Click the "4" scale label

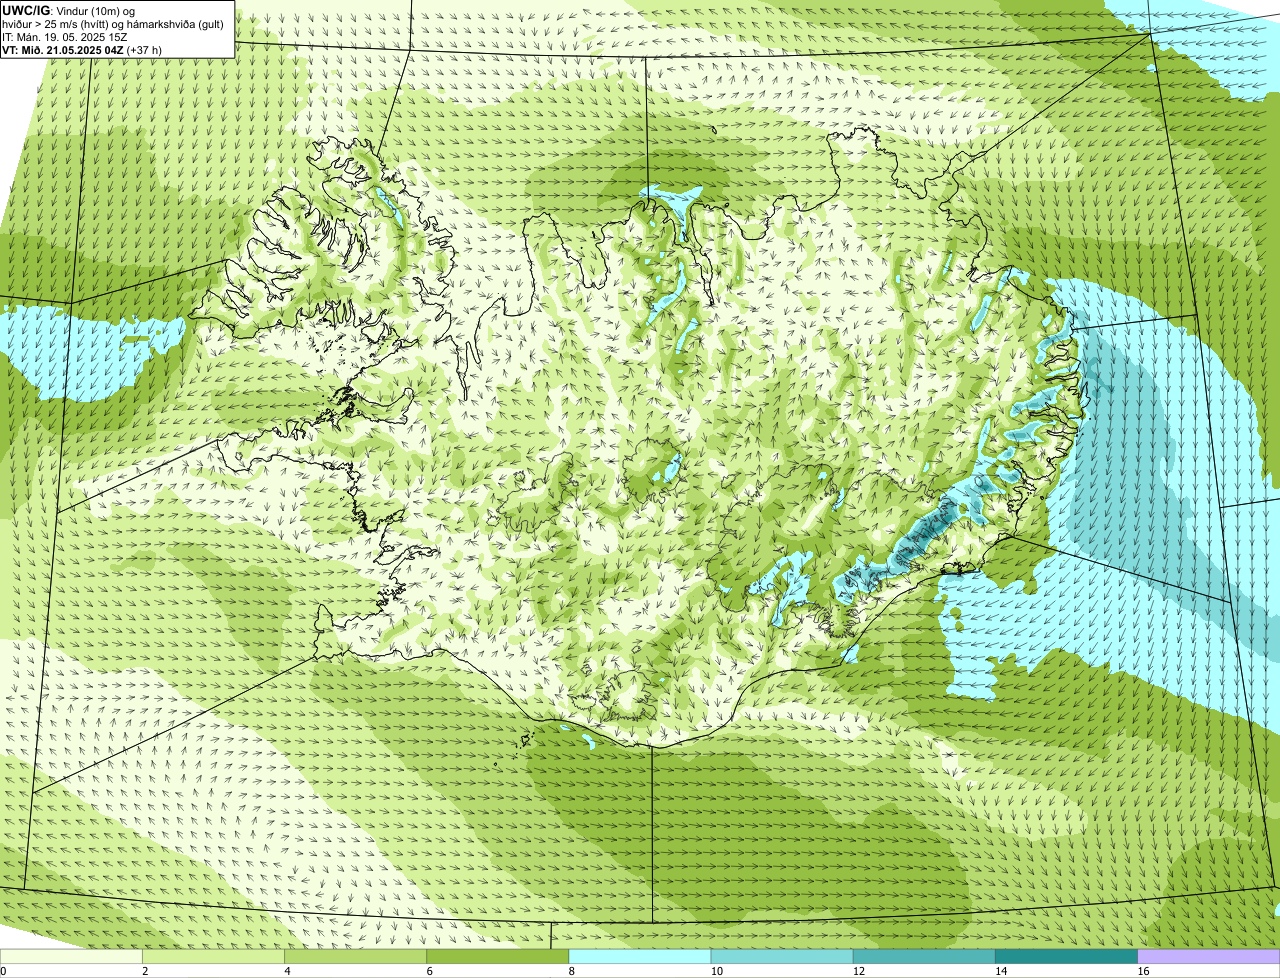tap(287, 971)
